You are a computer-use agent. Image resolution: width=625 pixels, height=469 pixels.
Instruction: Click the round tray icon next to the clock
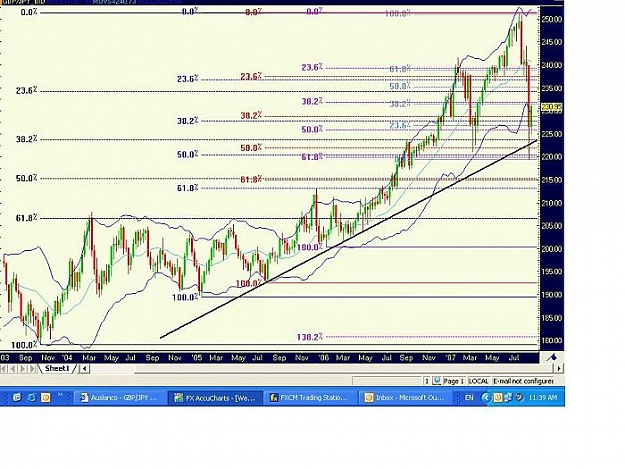(519, 397)
